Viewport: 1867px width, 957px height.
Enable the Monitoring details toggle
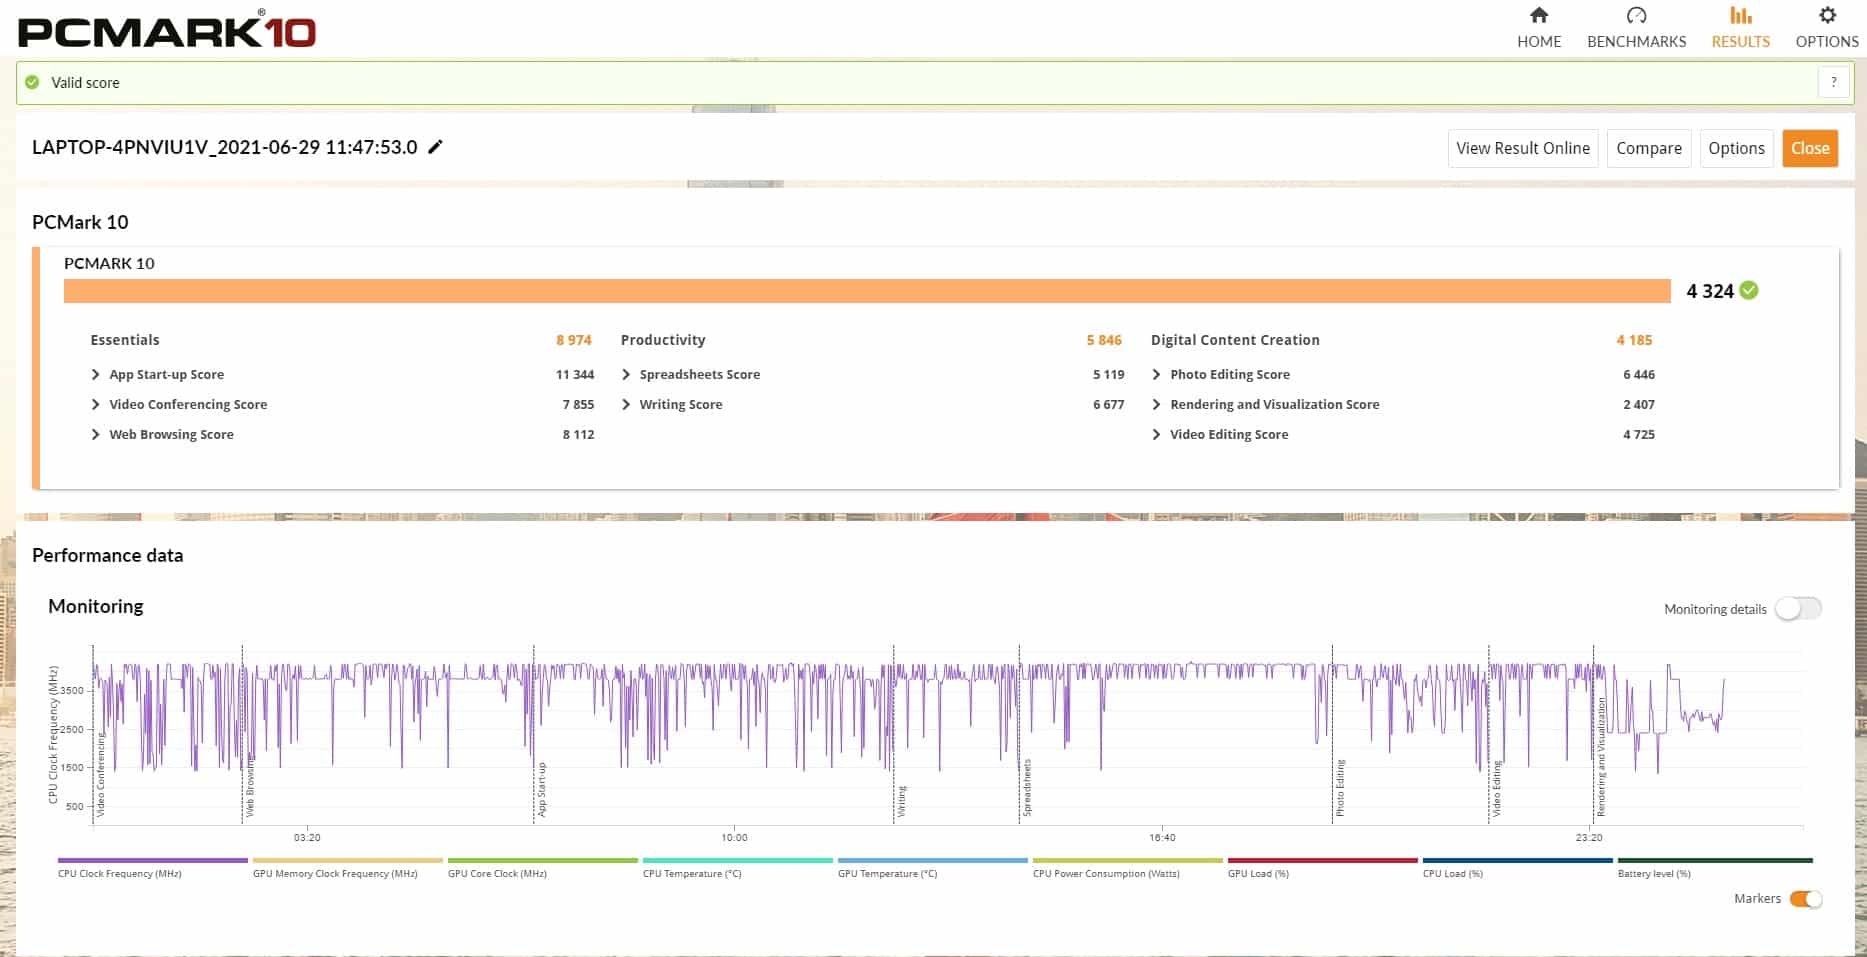point(1797,609)
